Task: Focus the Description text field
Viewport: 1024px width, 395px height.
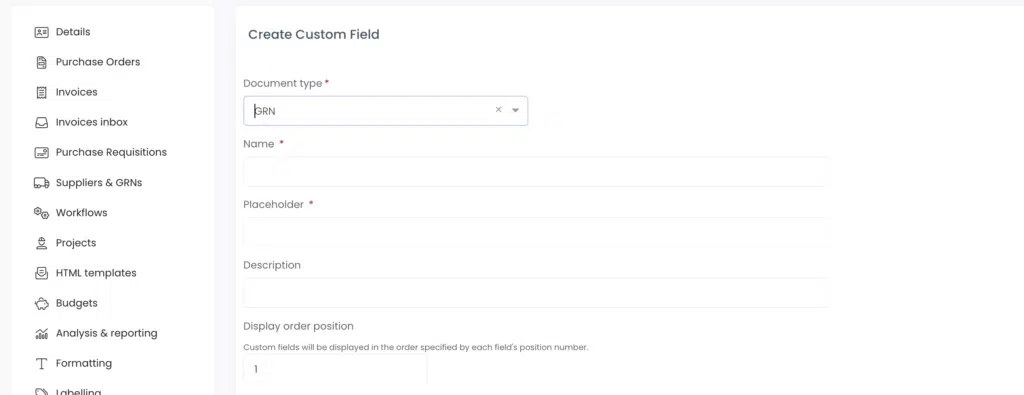Action: click(x=536, y=292)
